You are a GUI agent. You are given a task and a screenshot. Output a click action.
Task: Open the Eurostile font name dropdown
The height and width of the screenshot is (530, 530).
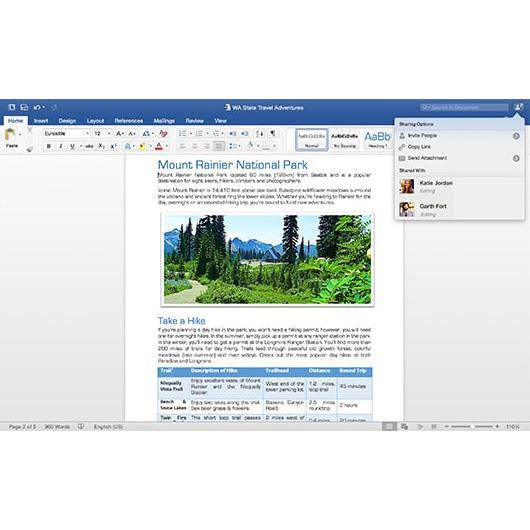tap(66, 134)
